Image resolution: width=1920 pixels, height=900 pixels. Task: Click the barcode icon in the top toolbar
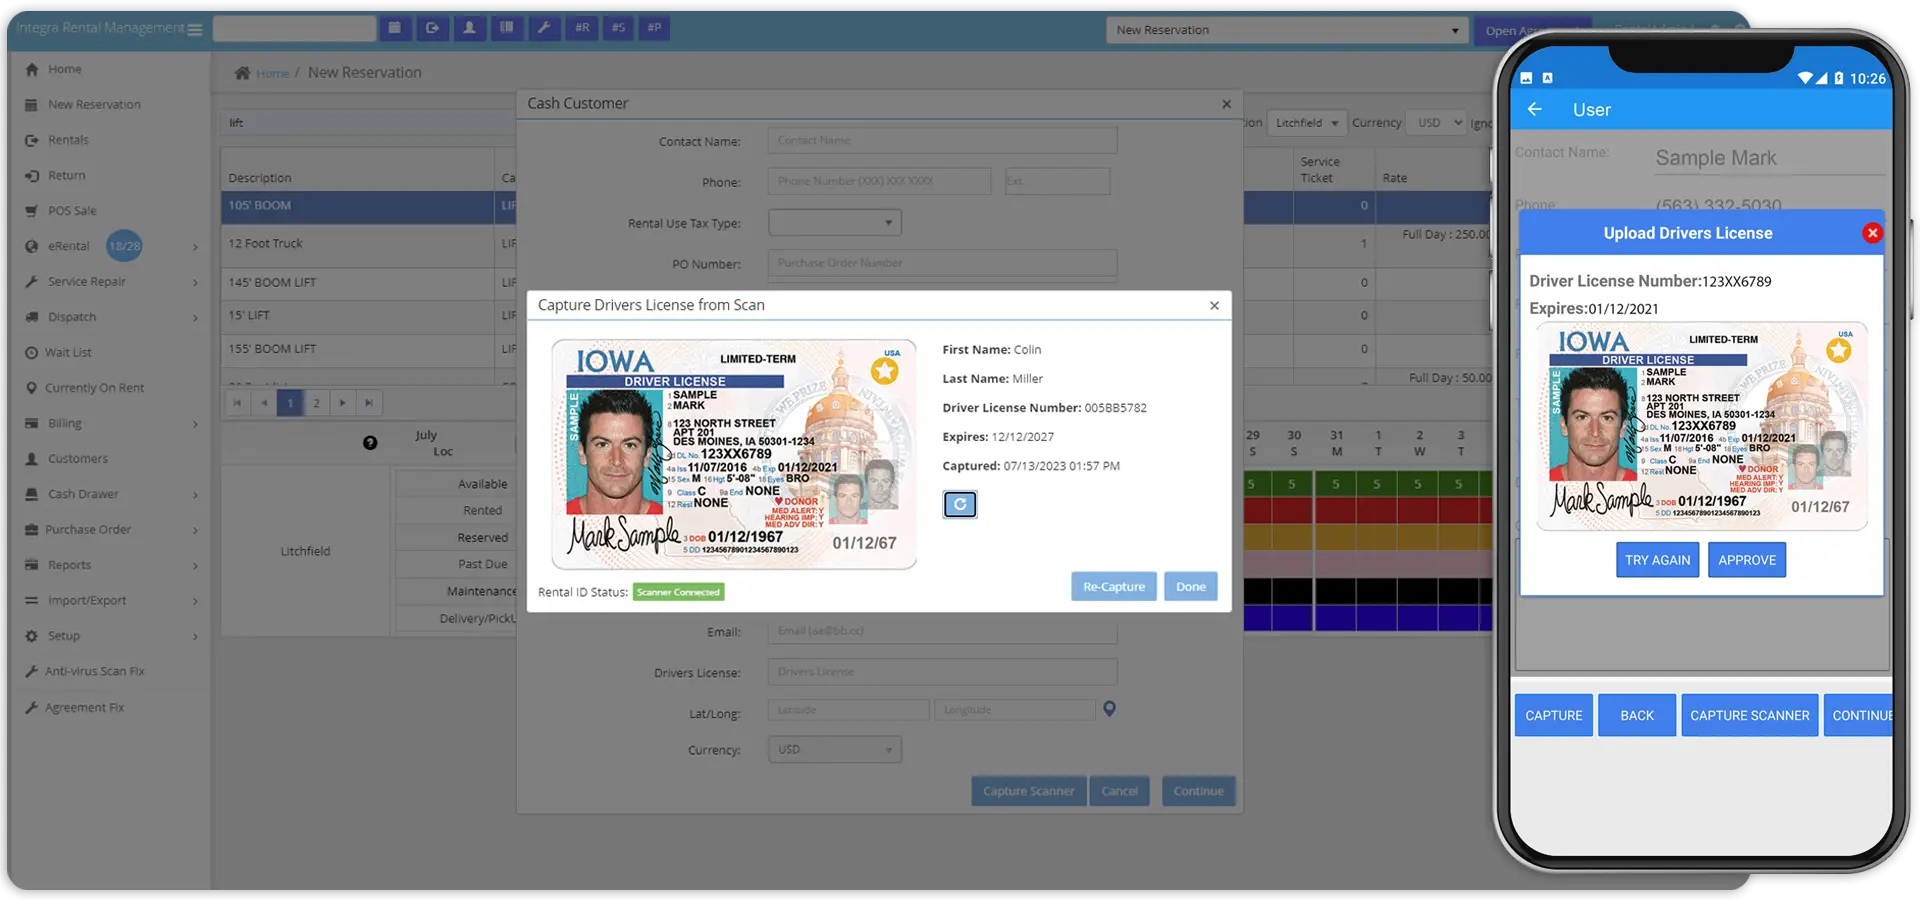[507, 28]
